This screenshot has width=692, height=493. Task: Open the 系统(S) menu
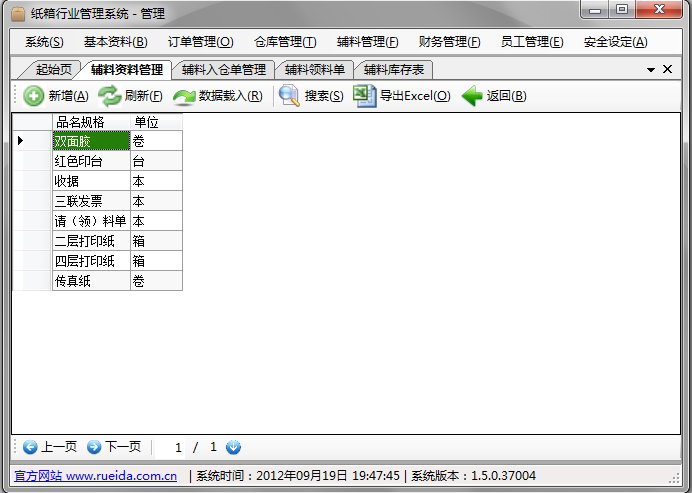click(x=44, y=42)
